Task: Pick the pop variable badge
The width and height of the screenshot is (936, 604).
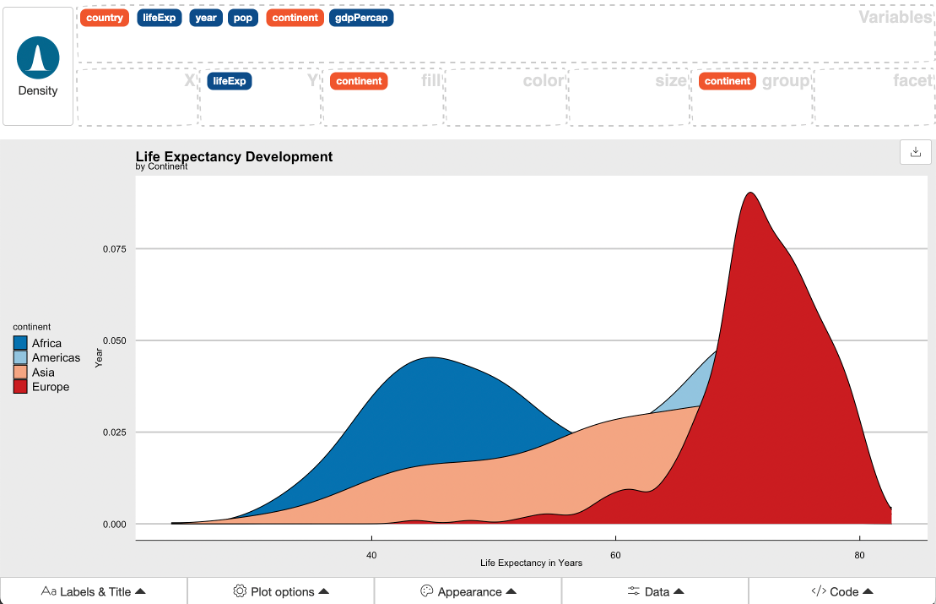Action: pyautogui.click(x=243, y=18)
